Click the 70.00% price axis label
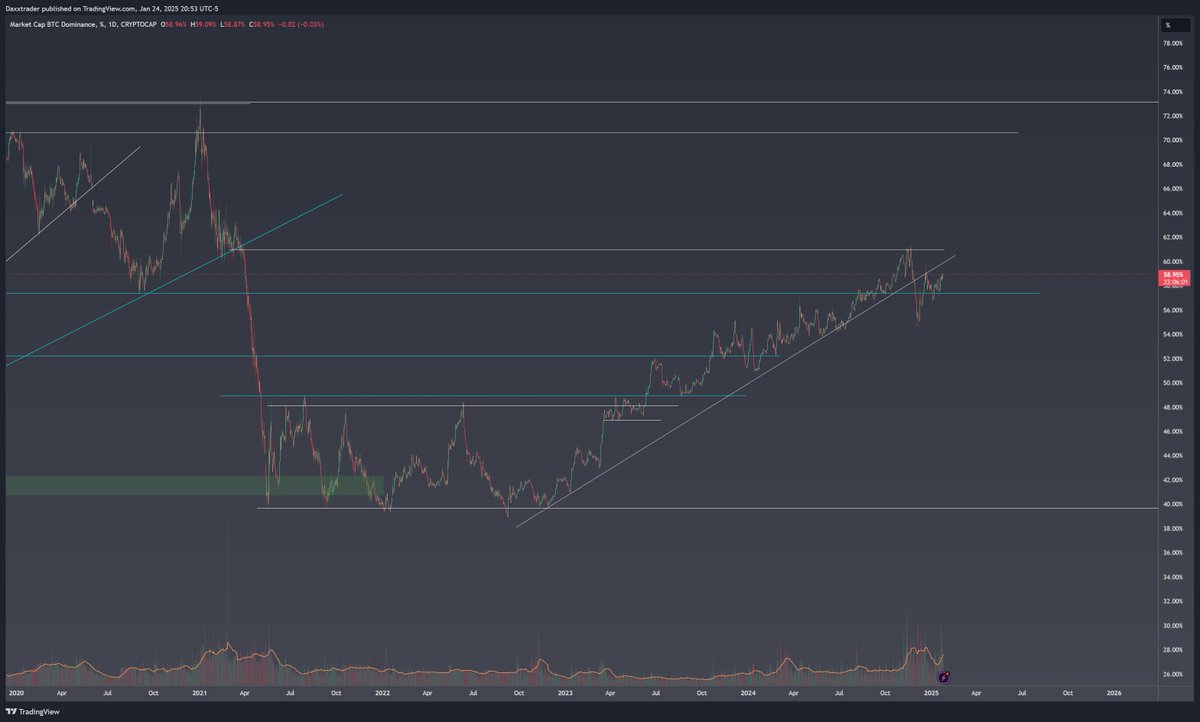 click(x=1172, y=141)
